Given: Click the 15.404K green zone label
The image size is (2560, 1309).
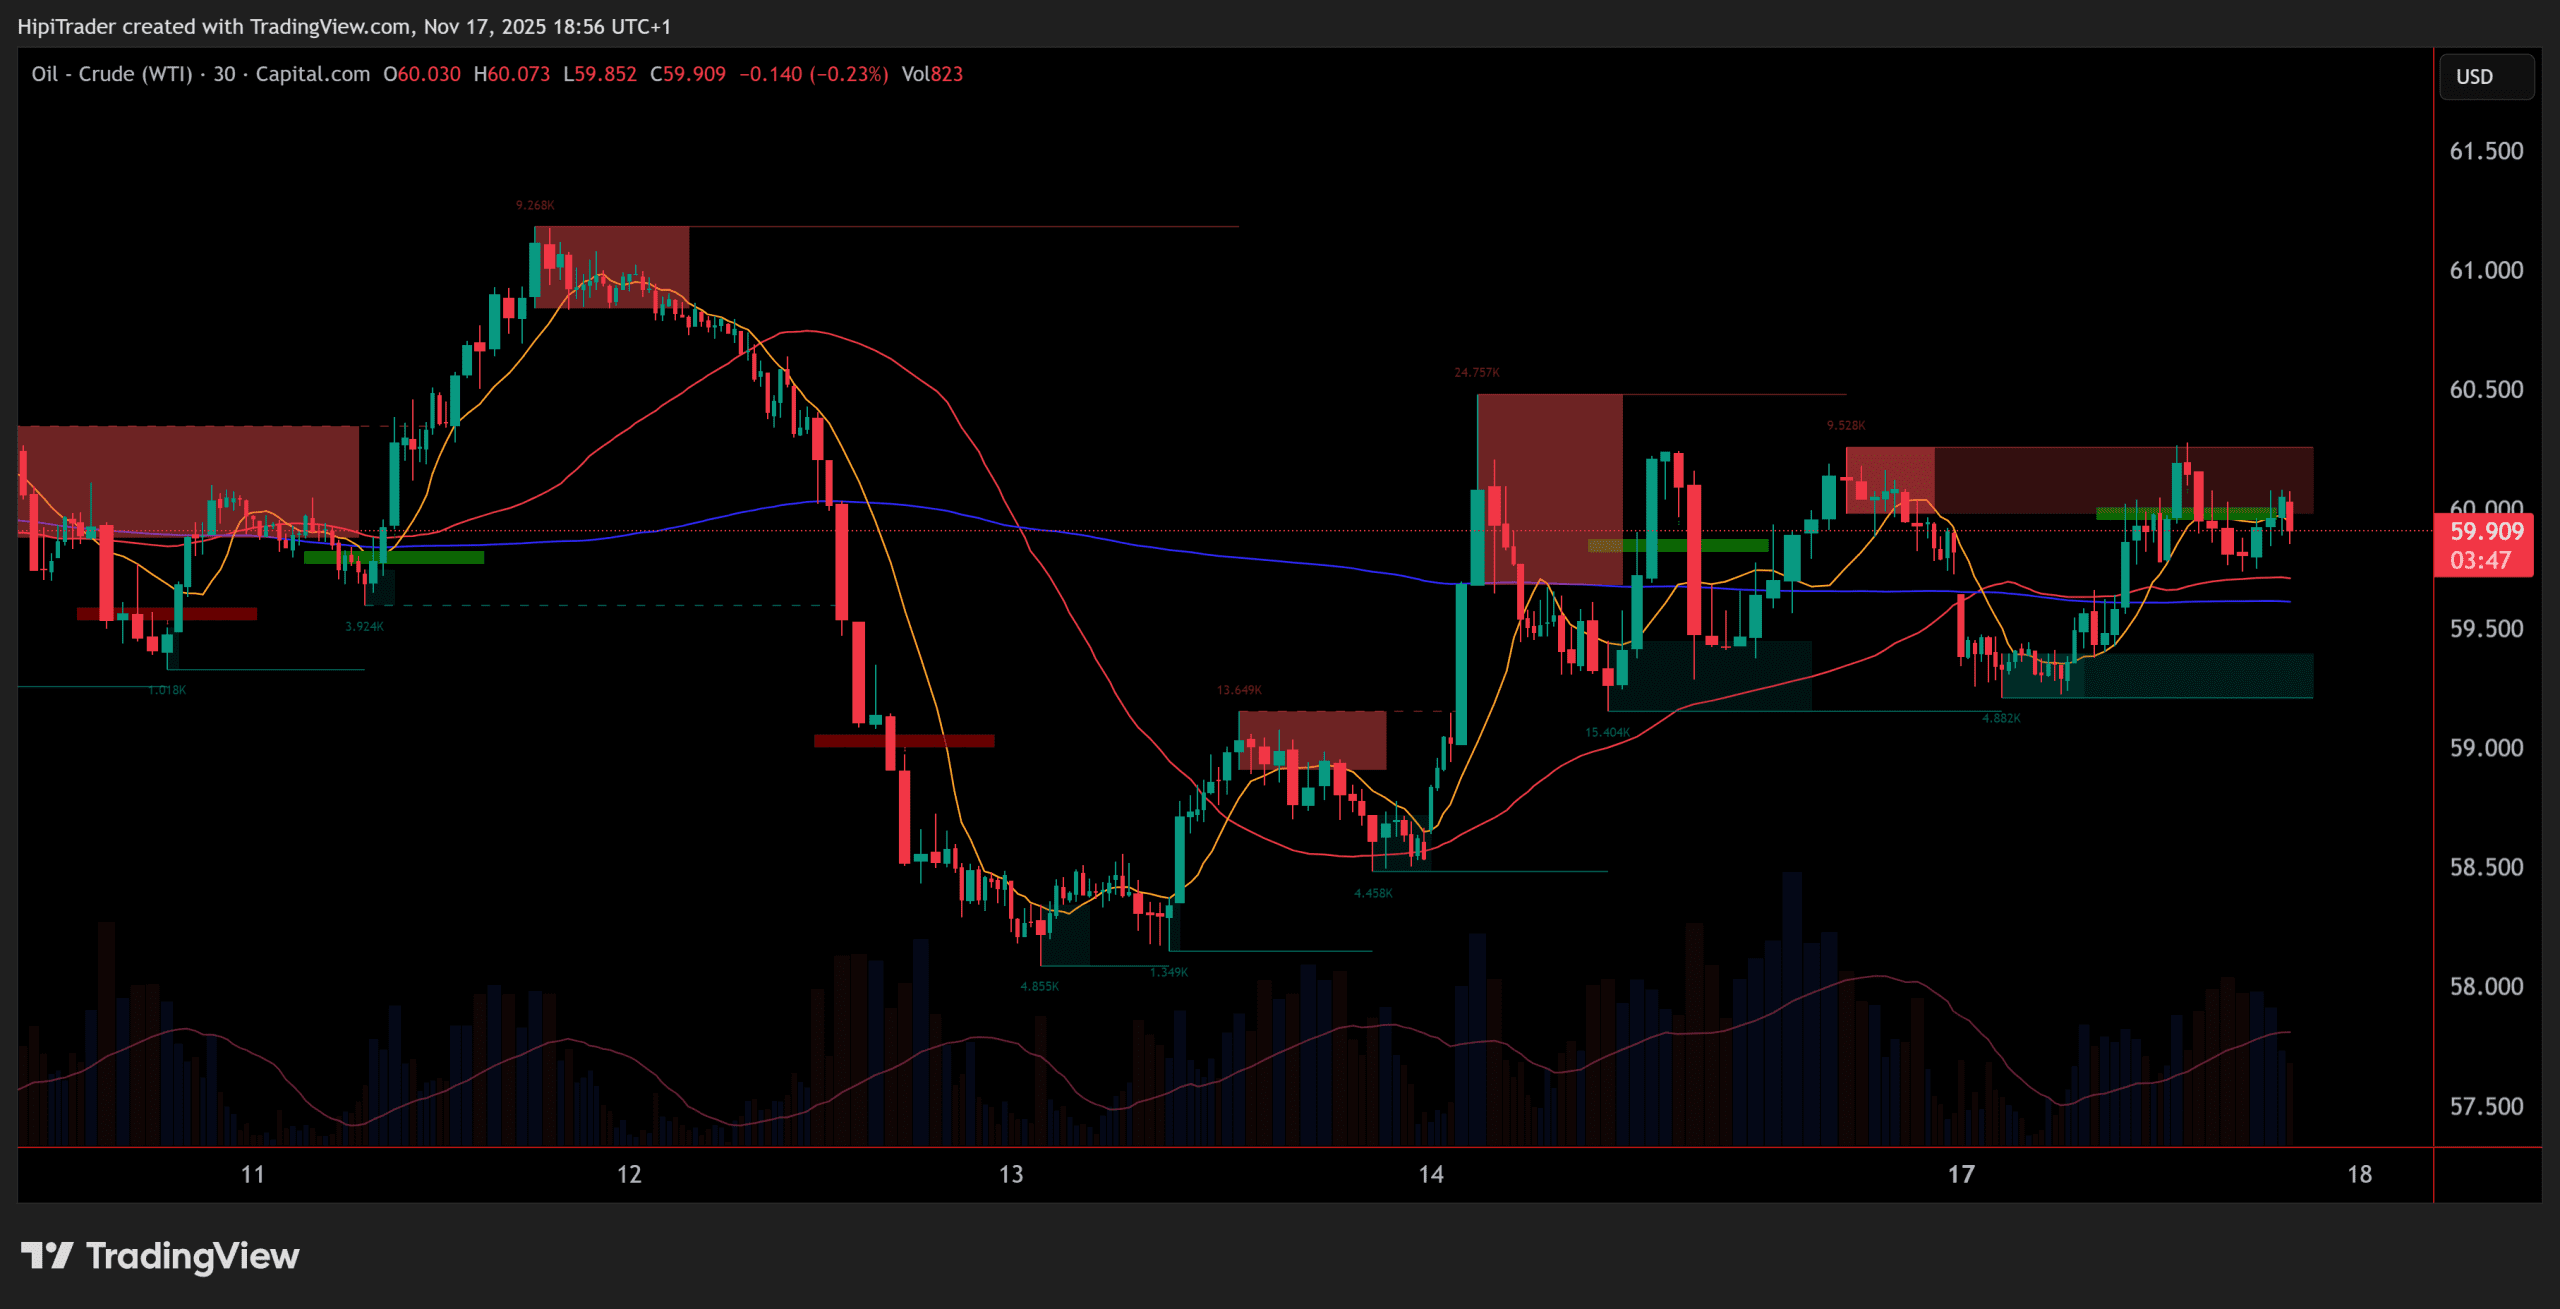Looking at the screenshot, I should (1607, 733).
